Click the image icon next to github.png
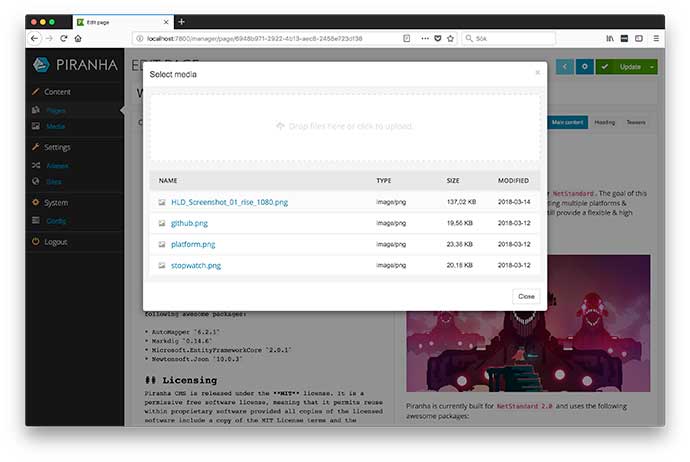690x462 pixels. [161, 223]
